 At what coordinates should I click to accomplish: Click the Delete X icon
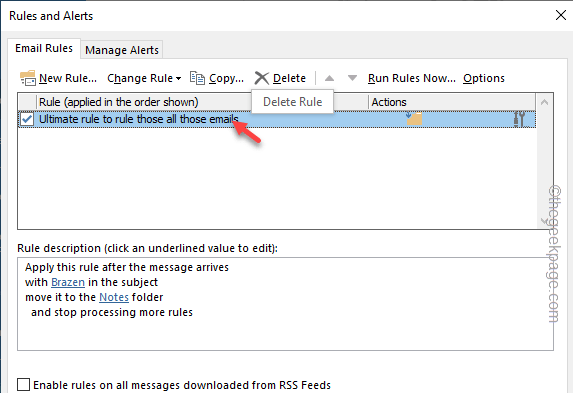262,78
